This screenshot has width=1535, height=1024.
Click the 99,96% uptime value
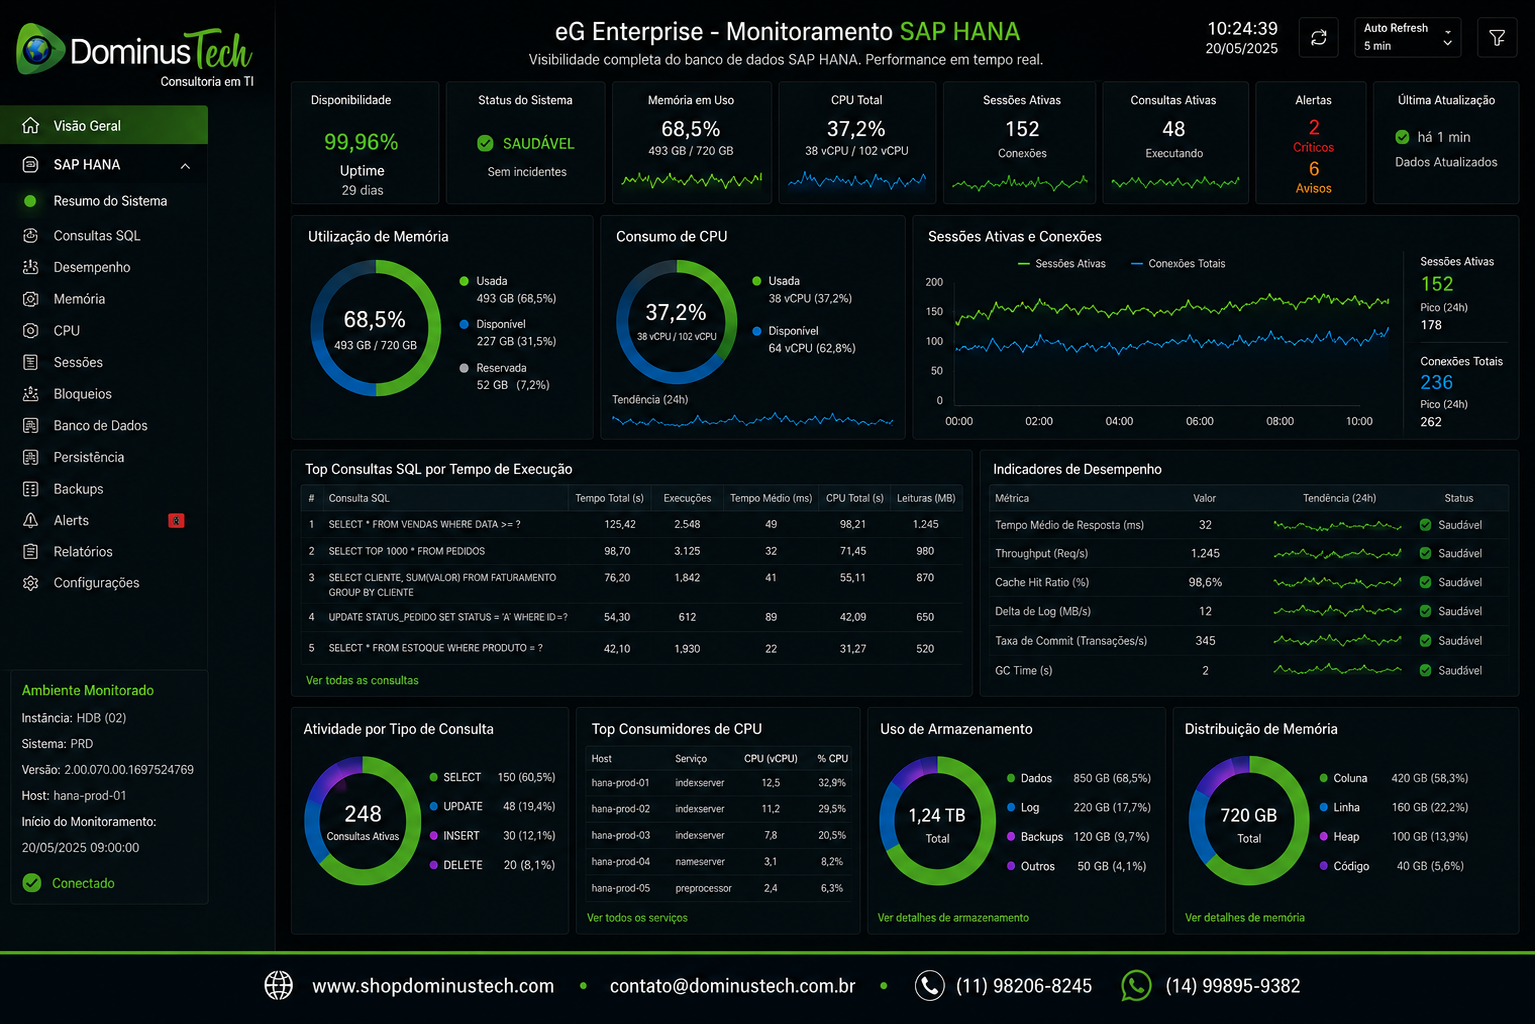tap(361, 142)
